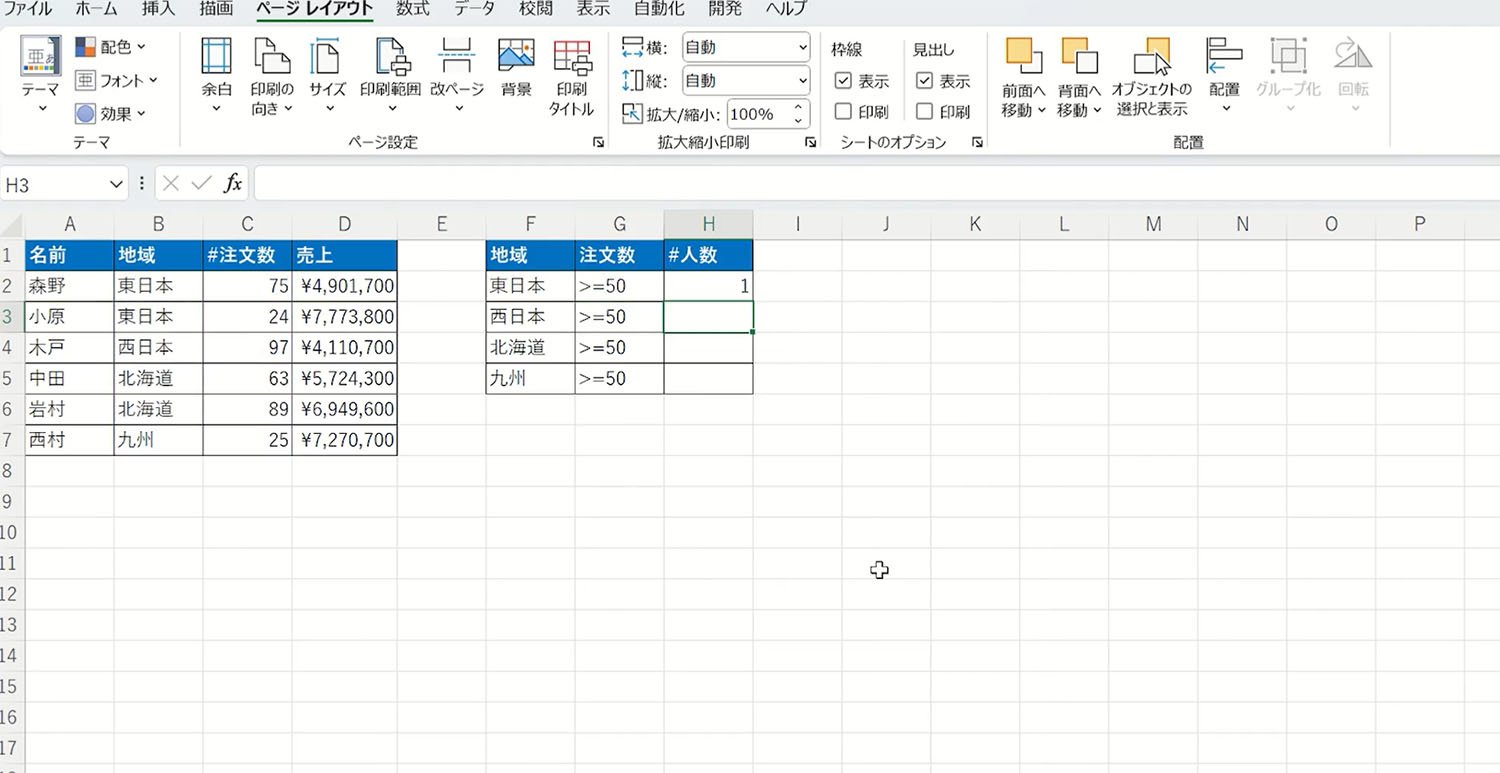Expand the Name Box dropdown arrow

pos(117,184)
